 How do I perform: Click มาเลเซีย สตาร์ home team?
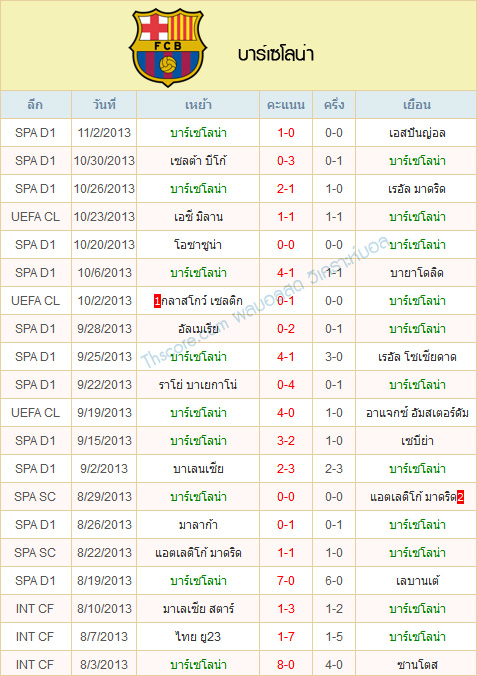coord(198,609)
